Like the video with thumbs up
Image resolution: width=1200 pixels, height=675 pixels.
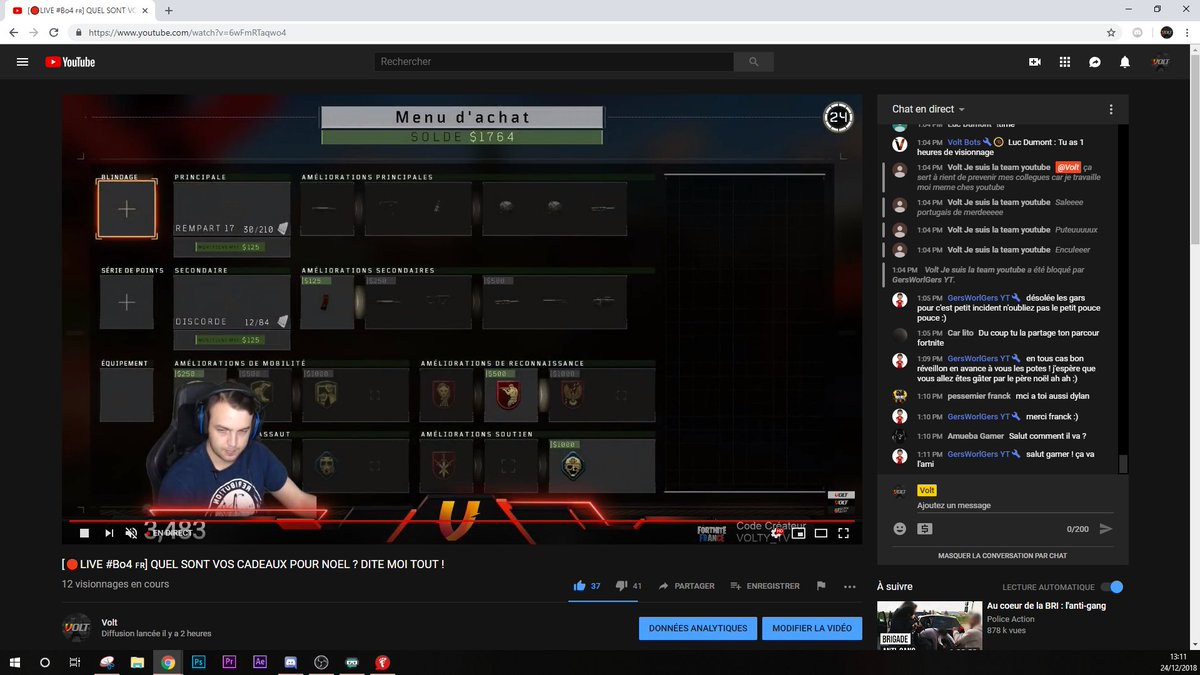pos(579,586)
